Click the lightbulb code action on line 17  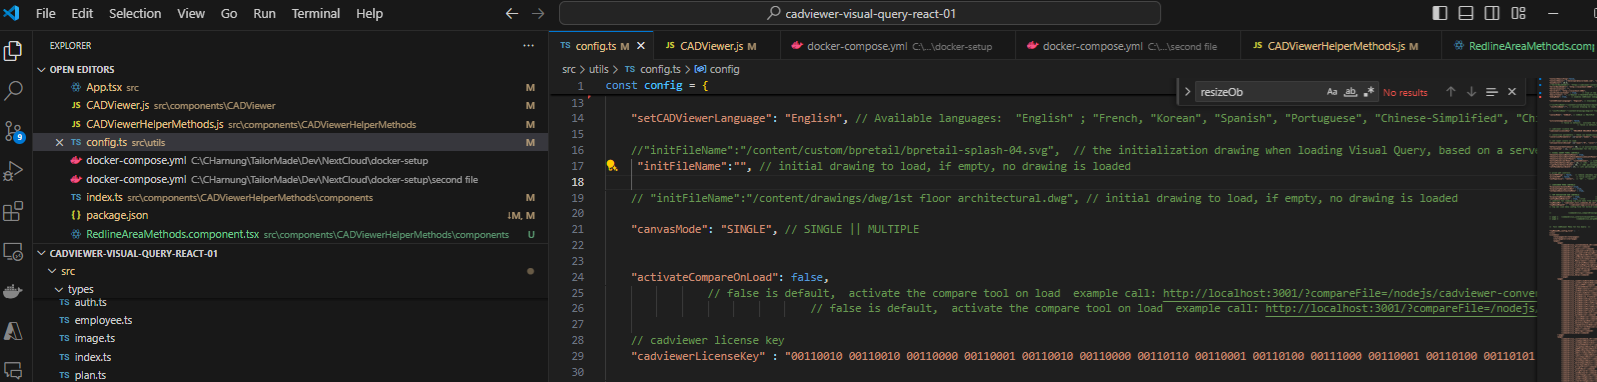612,166
